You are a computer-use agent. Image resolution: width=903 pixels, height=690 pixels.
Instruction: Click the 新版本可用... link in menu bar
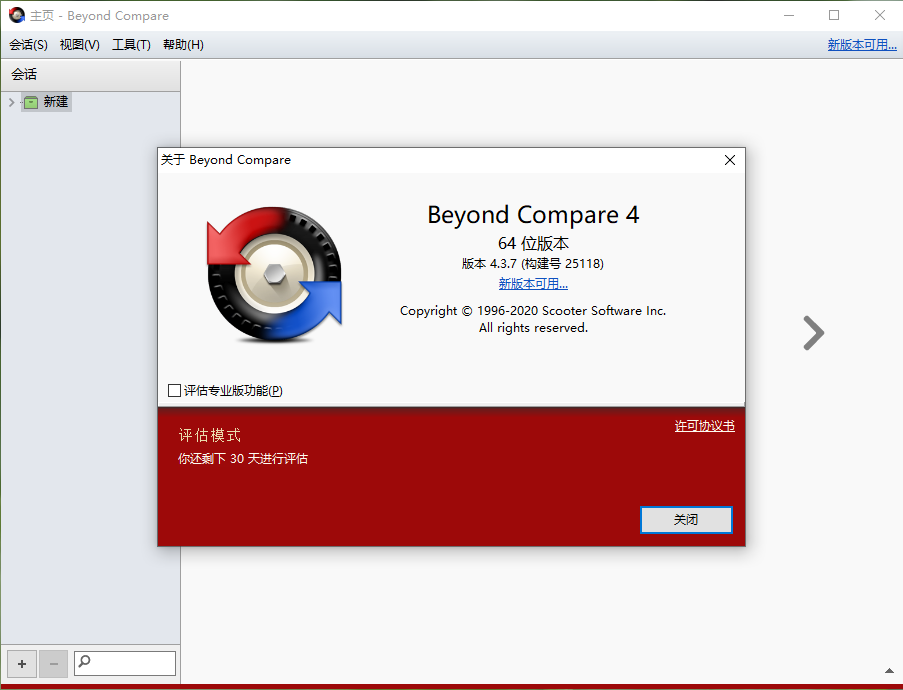click(862, 45)
